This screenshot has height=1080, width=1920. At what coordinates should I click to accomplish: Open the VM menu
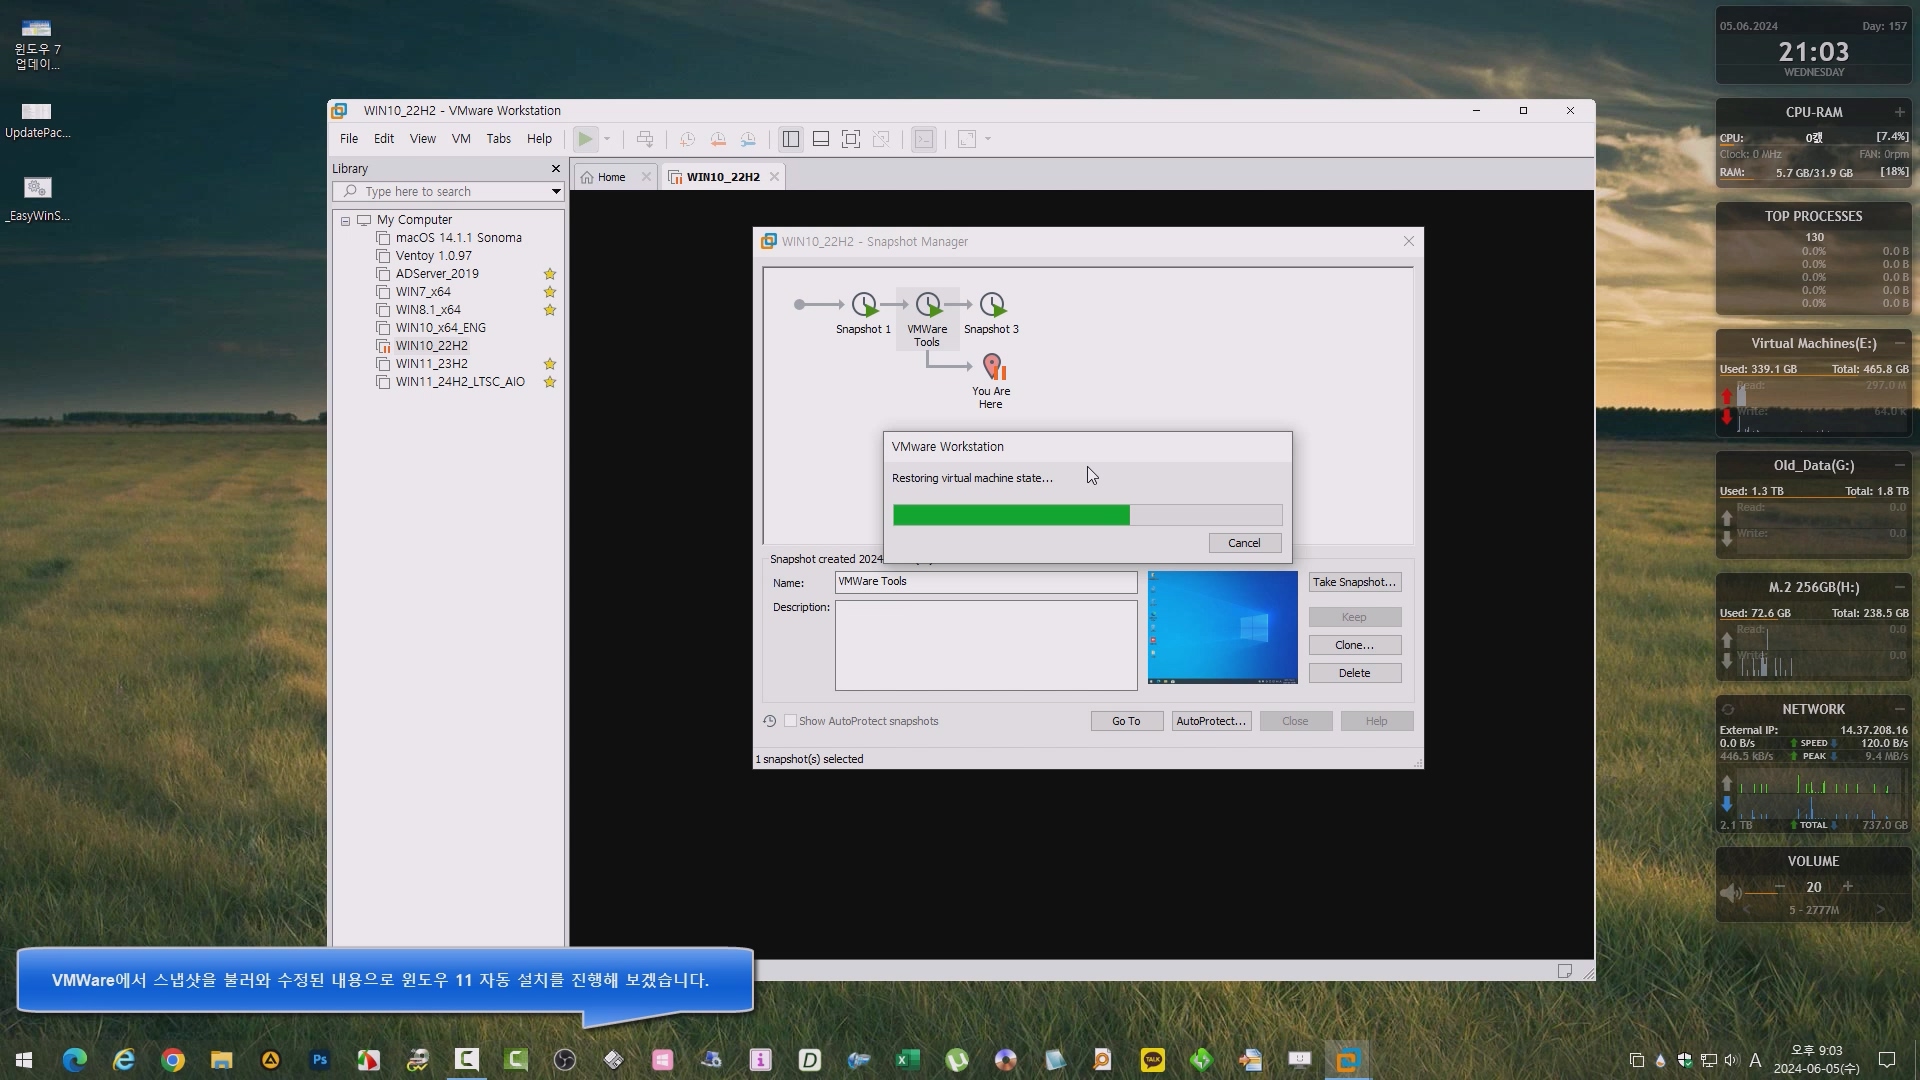click(460, 139)
